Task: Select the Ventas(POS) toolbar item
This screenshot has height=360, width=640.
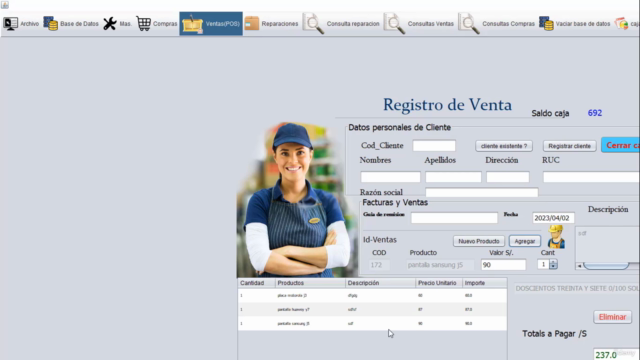Action: (211, 24)
